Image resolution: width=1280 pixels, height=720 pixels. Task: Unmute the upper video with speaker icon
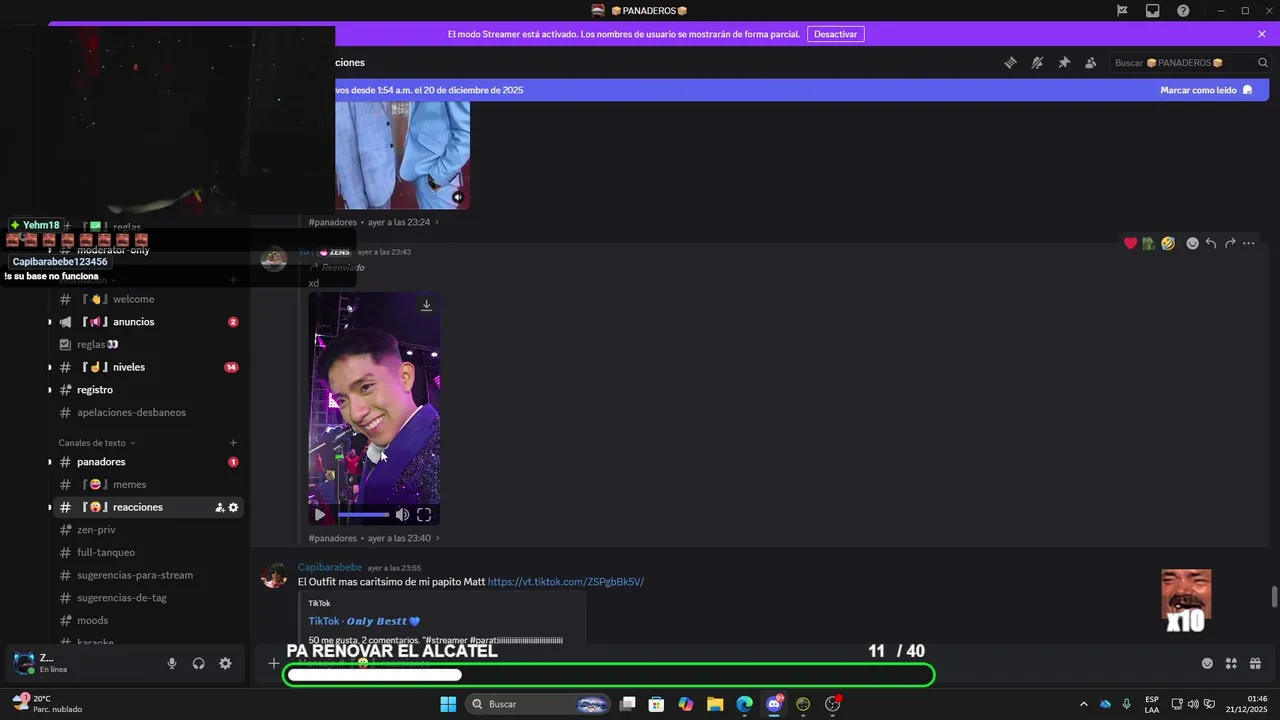coord(458,197)
